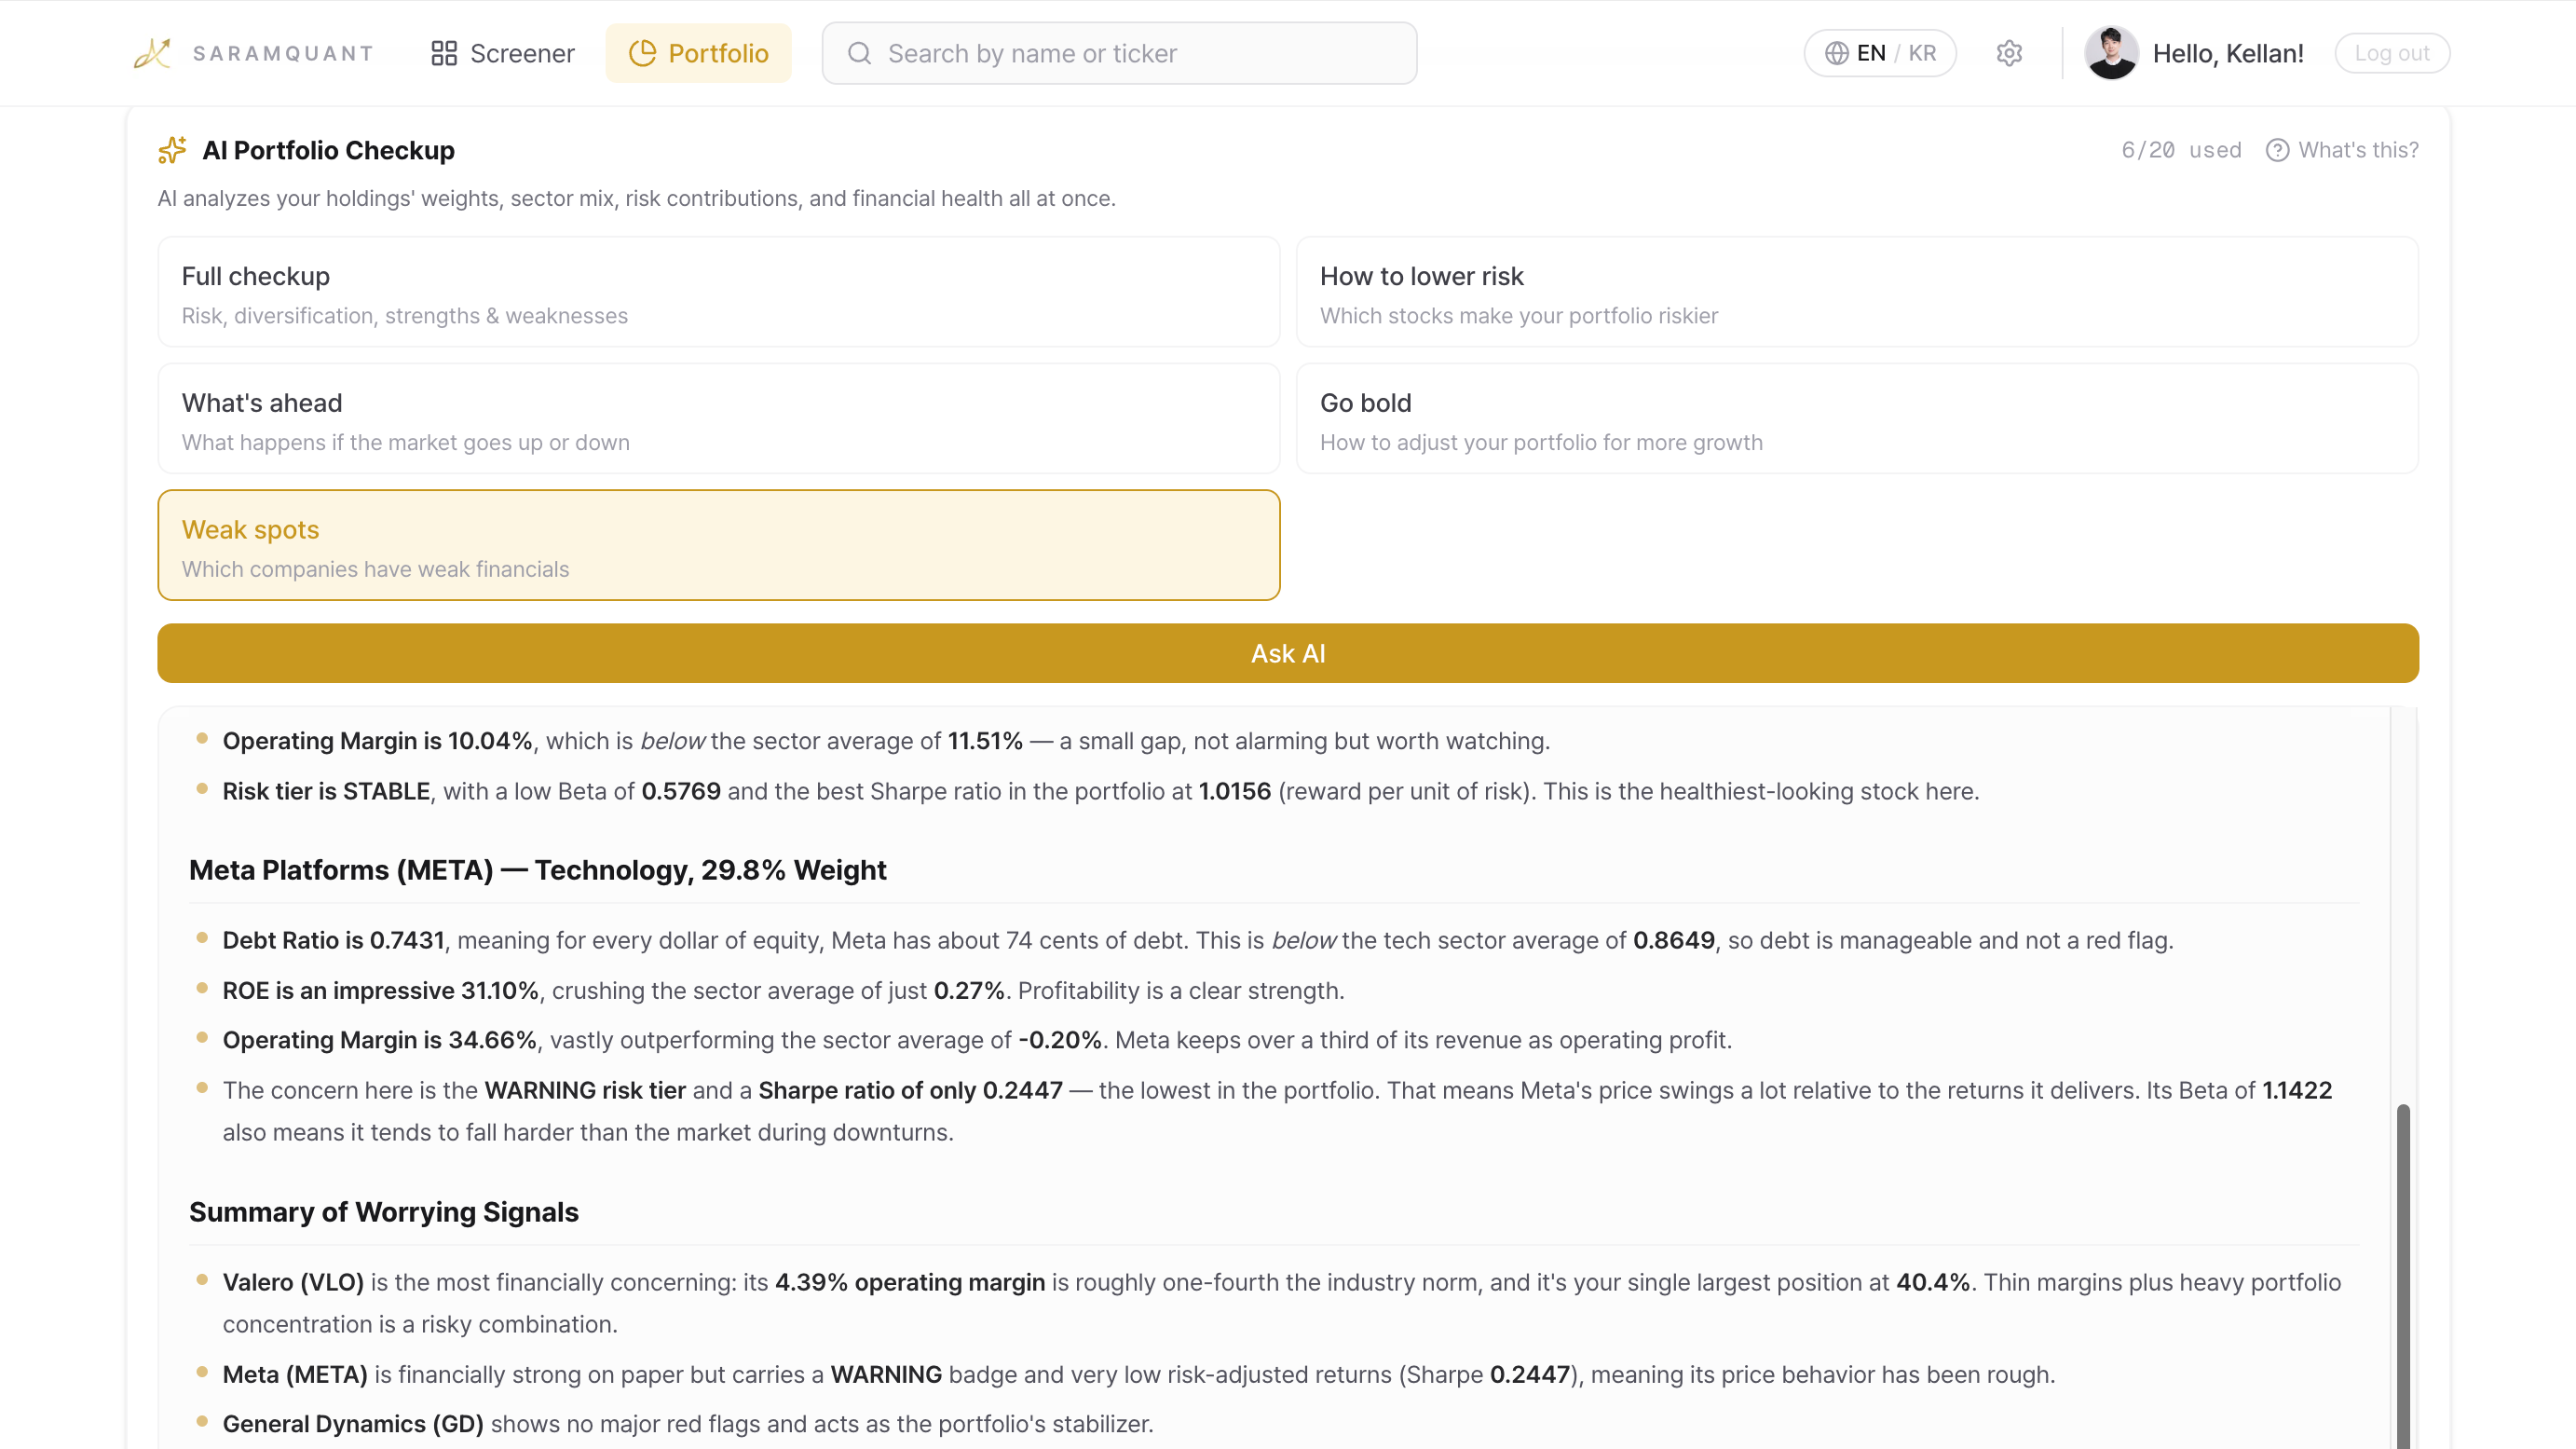
Task: Select the How to lower risk option
Action: click(1856, 292)
